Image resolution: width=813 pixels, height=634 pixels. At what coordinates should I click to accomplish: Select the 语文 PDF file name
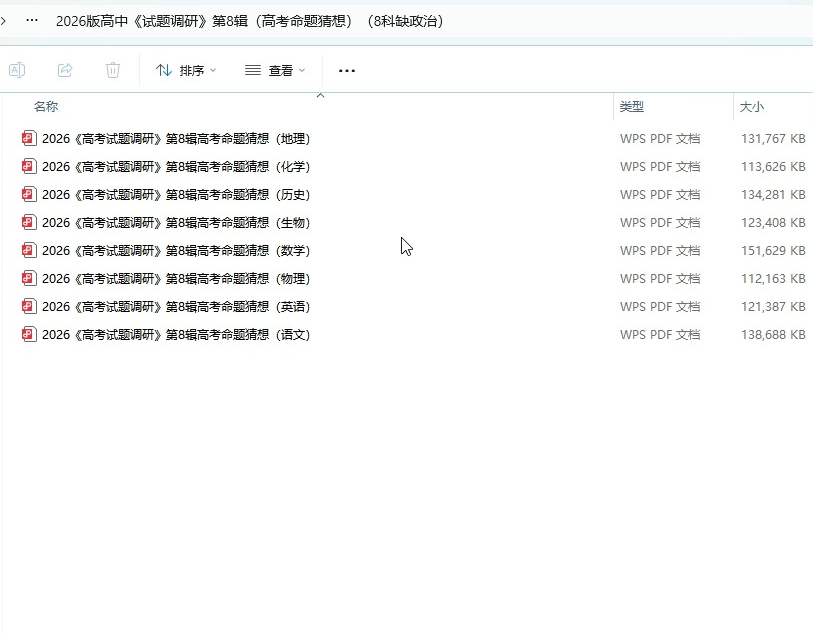pyautogui.click(x=176, y=335)
